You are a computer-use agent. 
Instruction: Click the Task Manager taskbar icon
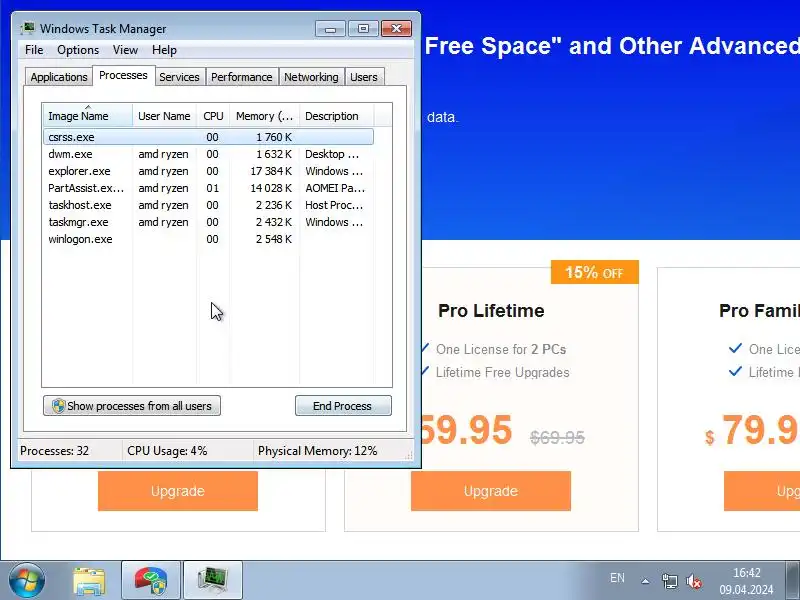click(213, 581)
